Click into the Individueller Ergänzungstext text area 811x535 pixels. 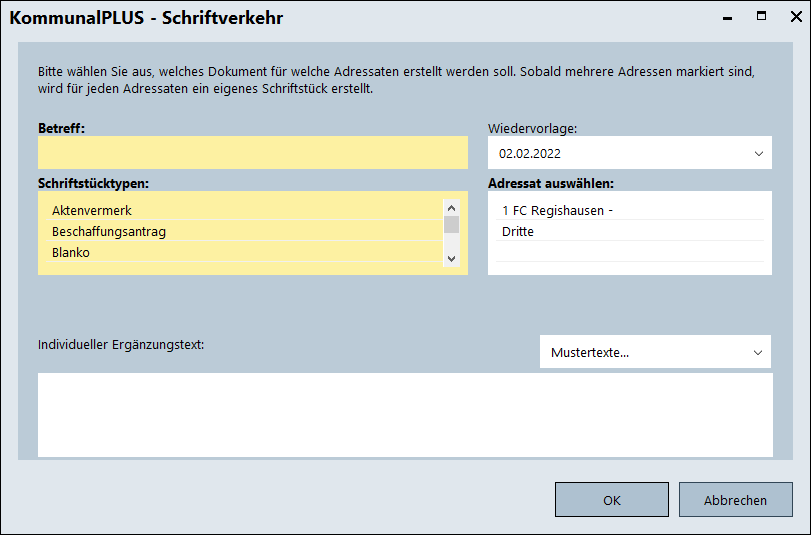tap(405, 414)
